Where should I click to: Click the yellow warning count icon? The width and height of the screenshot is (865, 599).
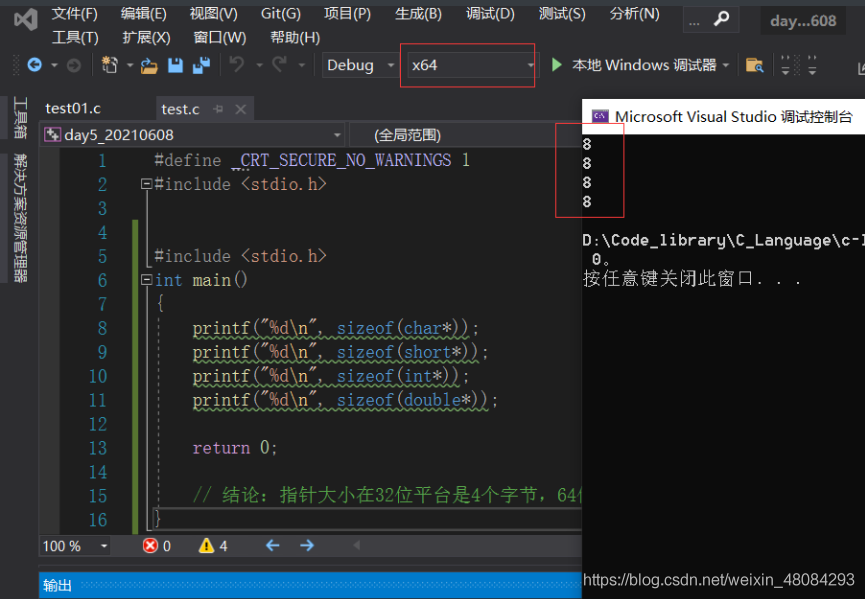coord(206,545)
